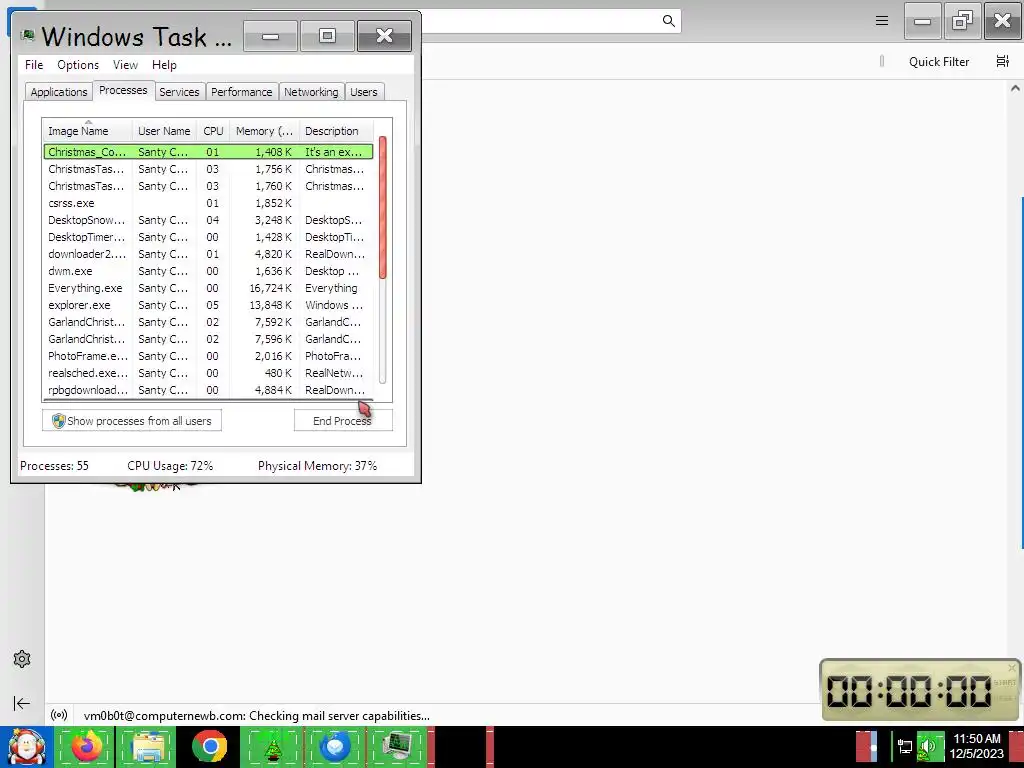This screenshot has width=1024, height=768.
Task: Sort by Memory column header
Action: pyautogui.click(x=264, y=131)
